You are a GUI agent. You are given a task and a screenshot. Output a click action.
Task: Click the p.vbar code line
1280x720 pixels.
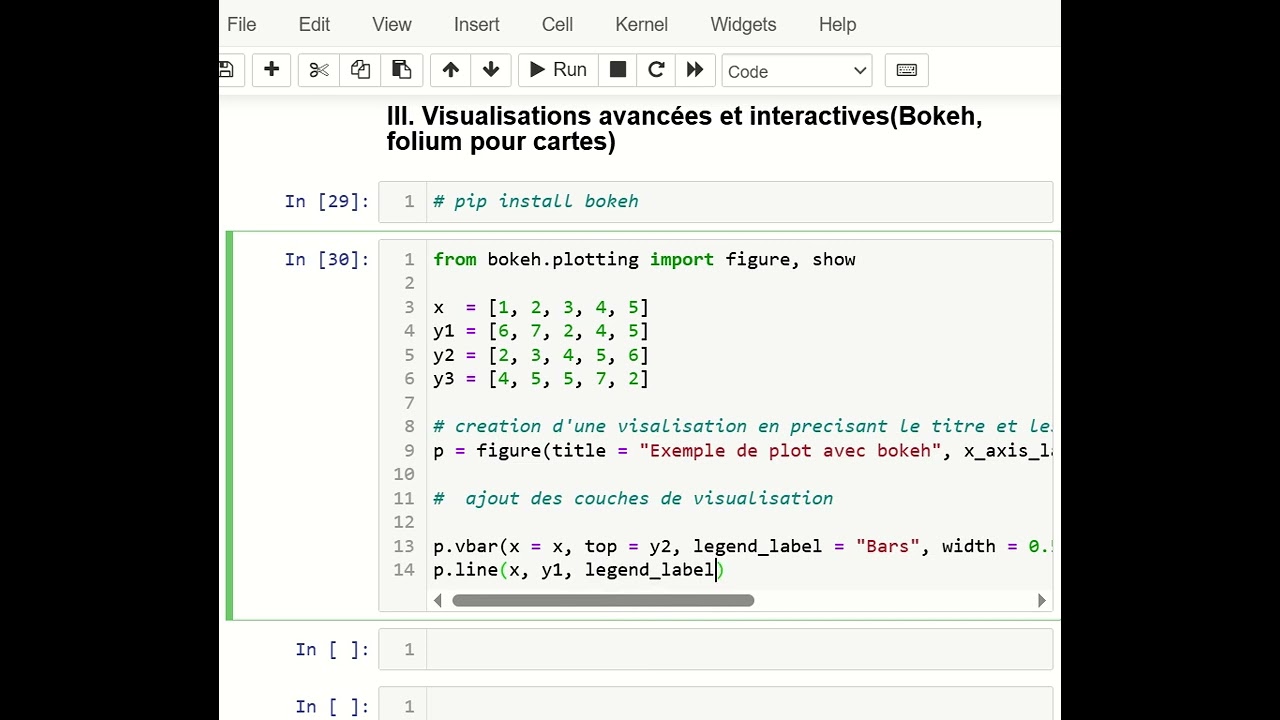pyautogui.click(x=742, y=546)
